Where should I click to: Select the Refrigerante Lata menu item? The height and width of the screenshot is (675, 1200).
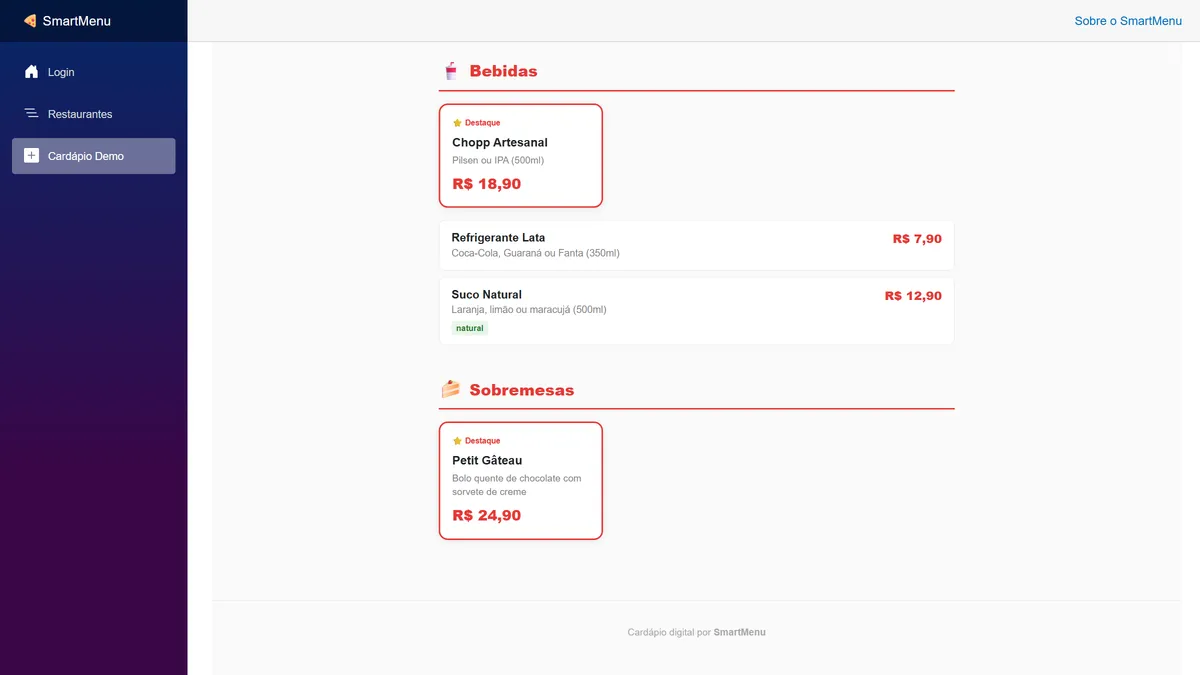697,245
